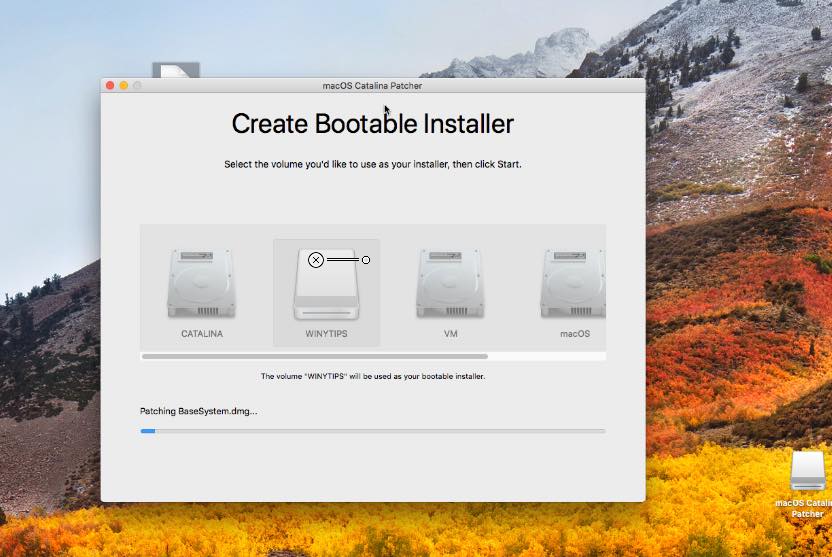832x557 pixels.
Task: Click the CATALINA volume label
Action: pyautogui.click(x=202, y=334)
